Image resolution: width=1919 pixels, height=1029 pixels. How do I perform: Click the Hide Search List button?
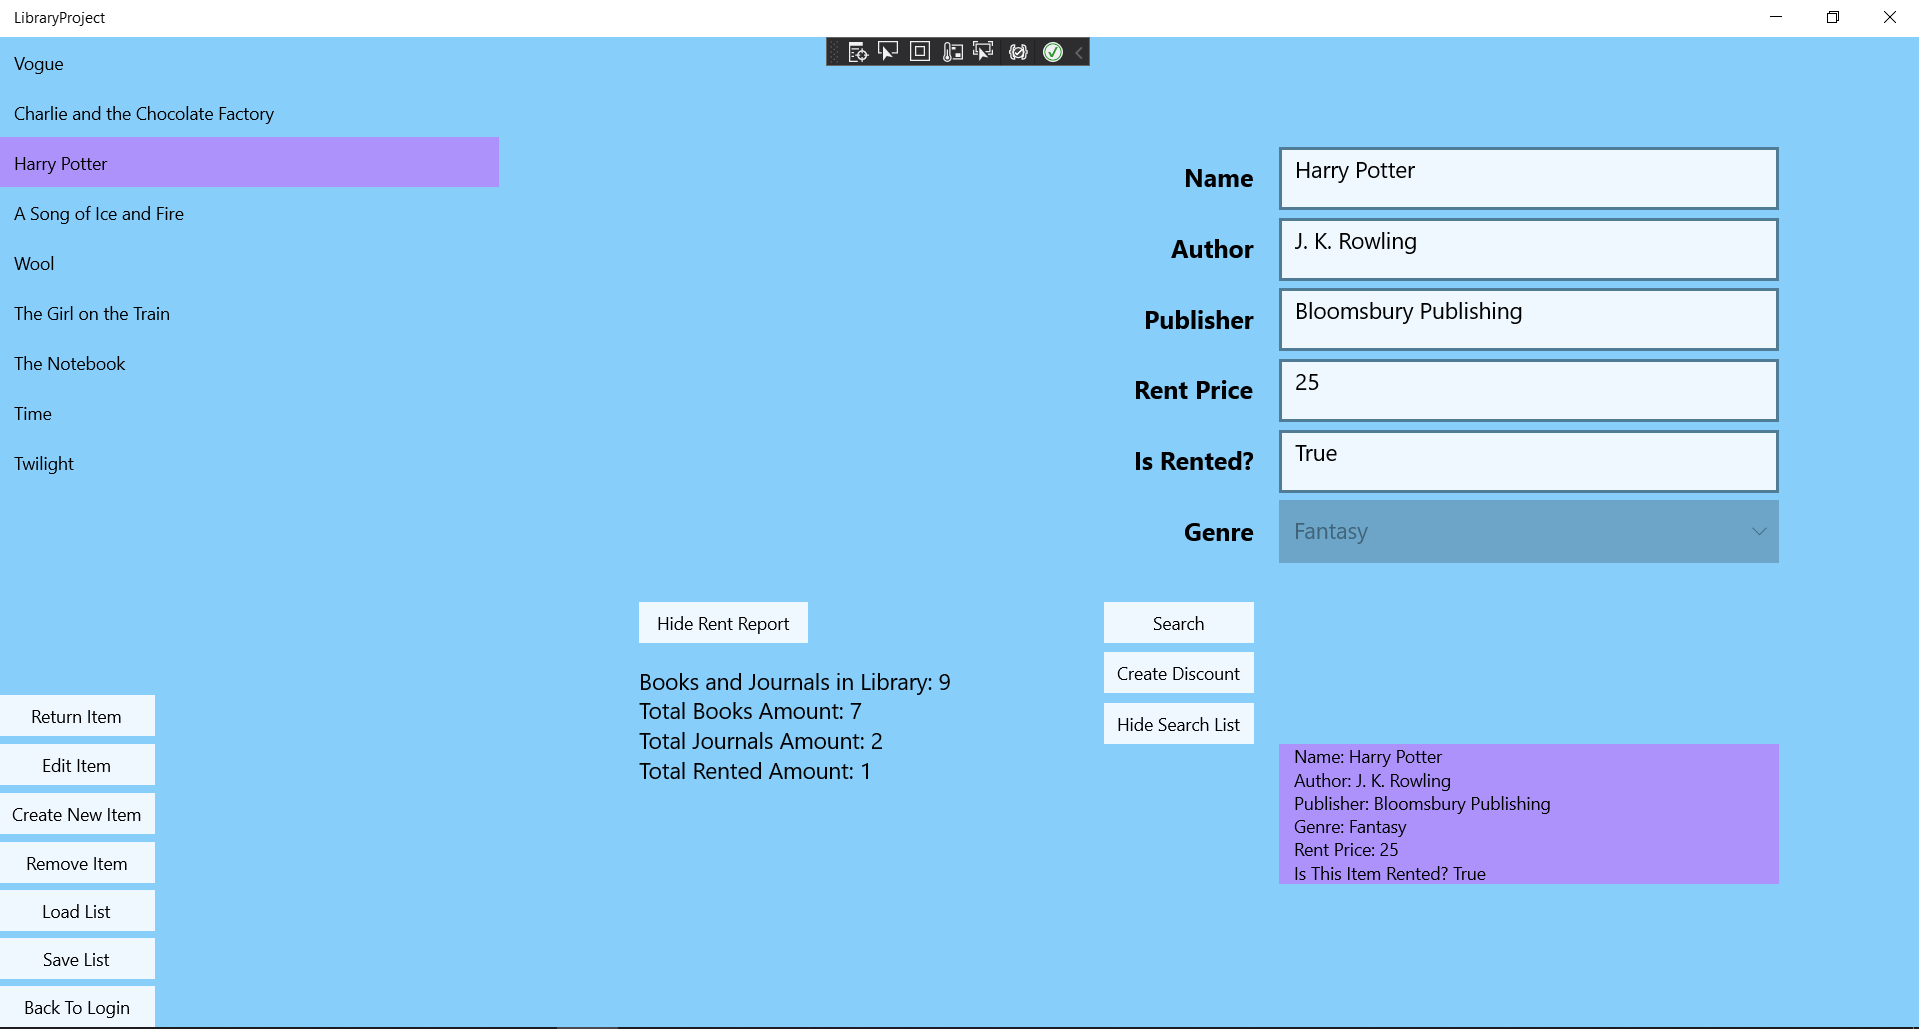(1178, 724)
